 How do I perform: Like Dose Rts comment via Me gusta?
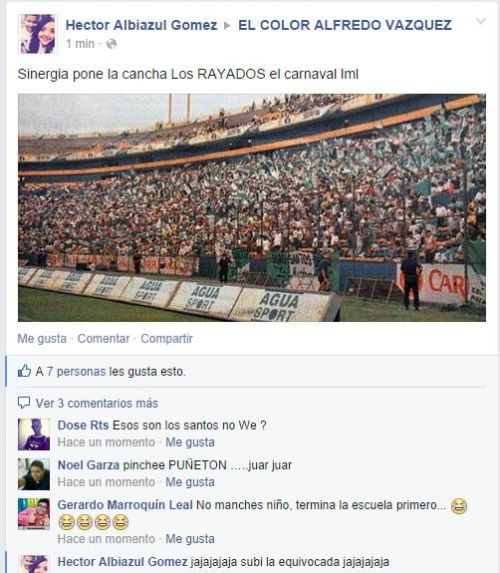point(190,442)
